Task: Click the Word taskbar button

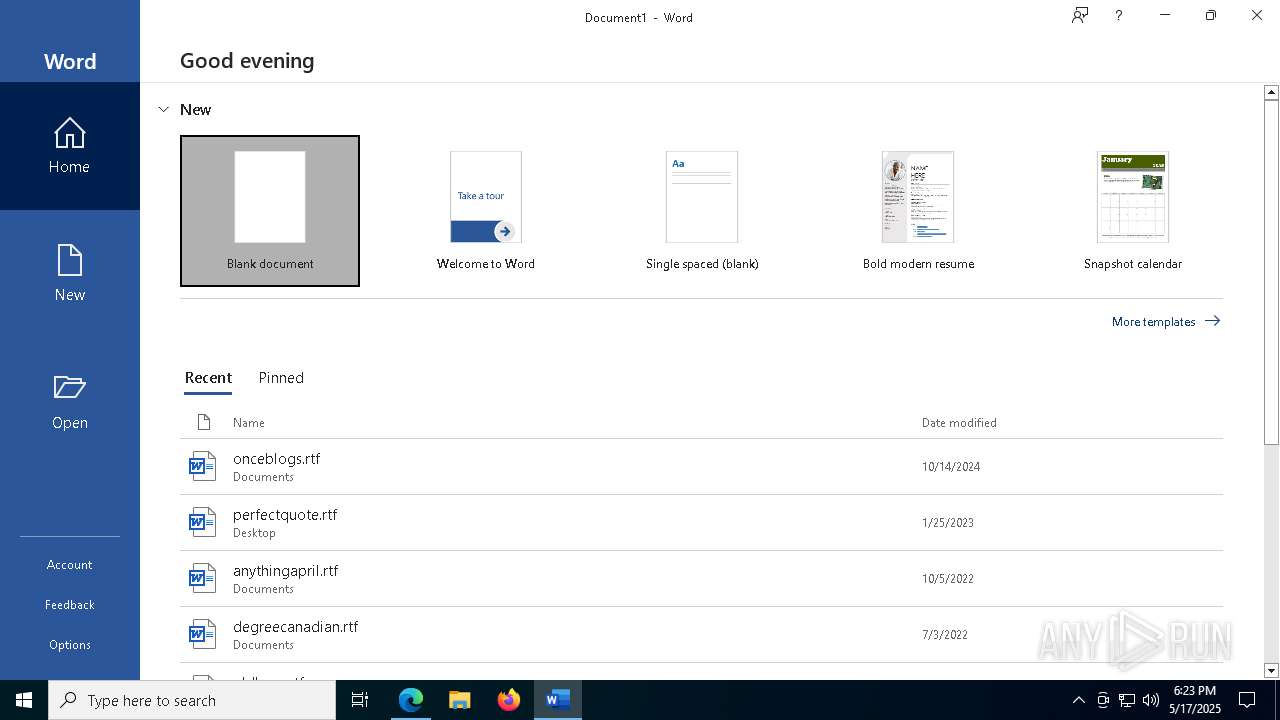Action: [x=557, y=700]
